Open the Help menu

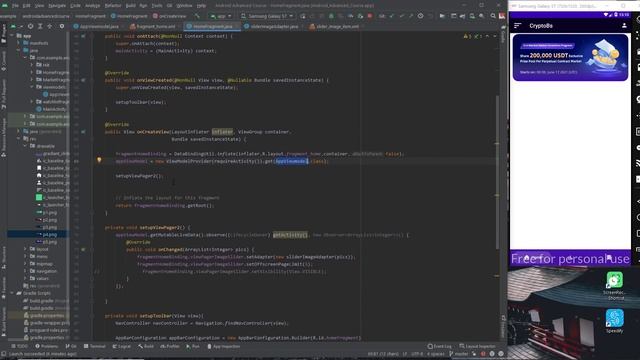(x=201, y=6)
